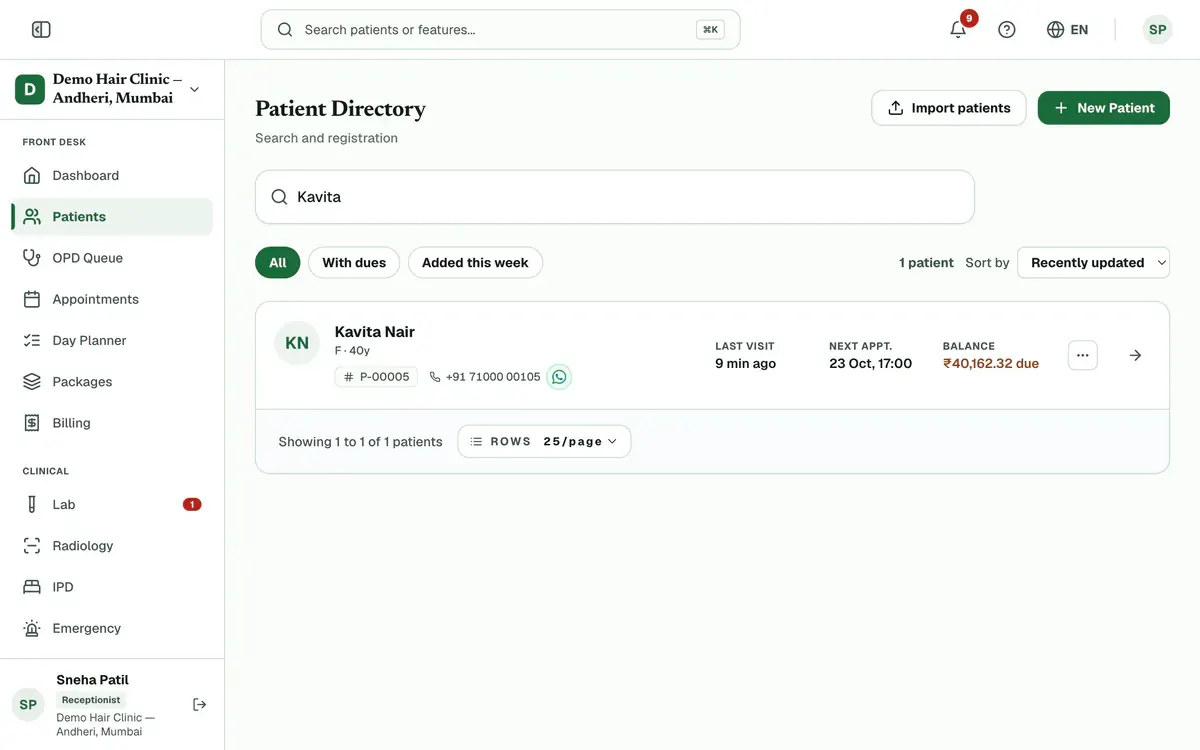Viewport: 1200px width, 750px height.
Task: Click the globe language icon
Action: [1055, 30]
